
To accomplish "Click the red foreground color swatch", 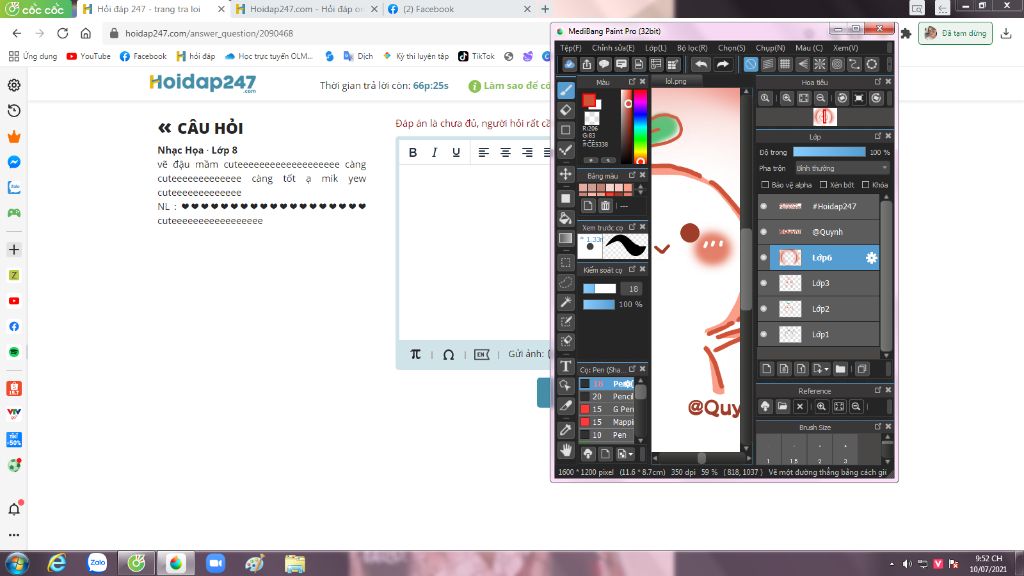I will click(x=588, y=100).
